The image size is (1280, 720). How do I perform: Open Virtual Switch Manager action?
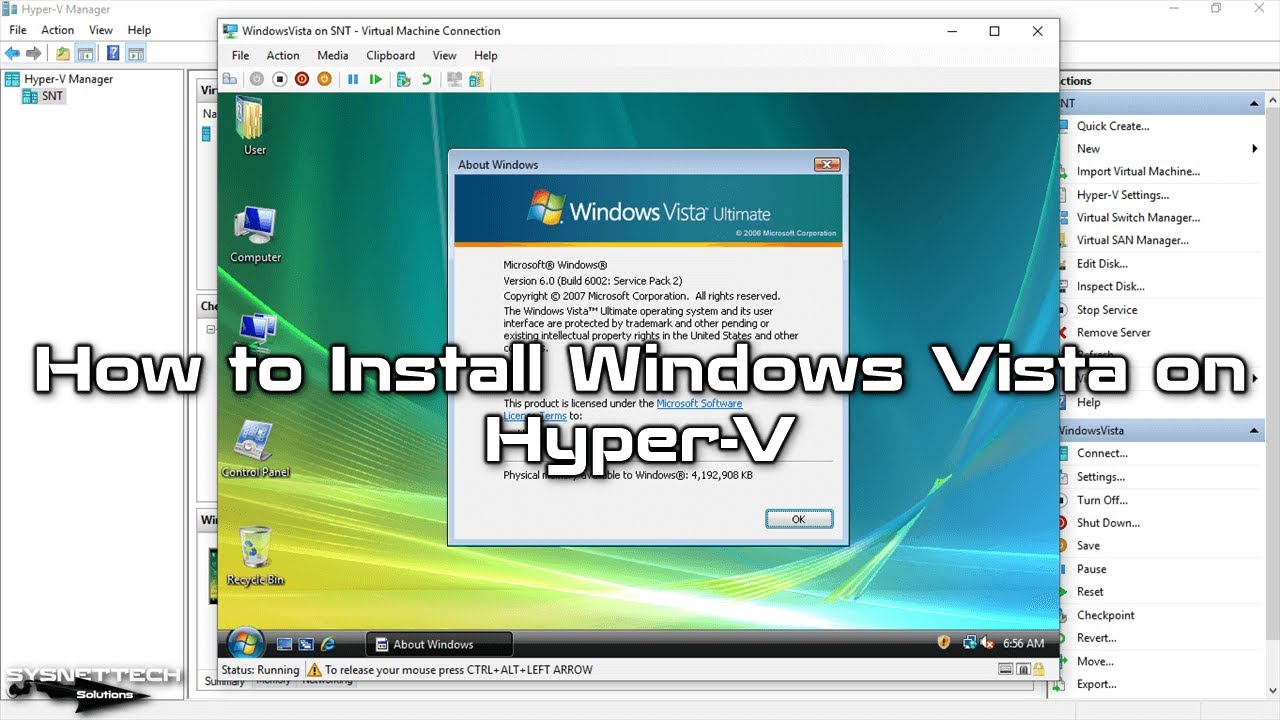tap(1138, 217)
